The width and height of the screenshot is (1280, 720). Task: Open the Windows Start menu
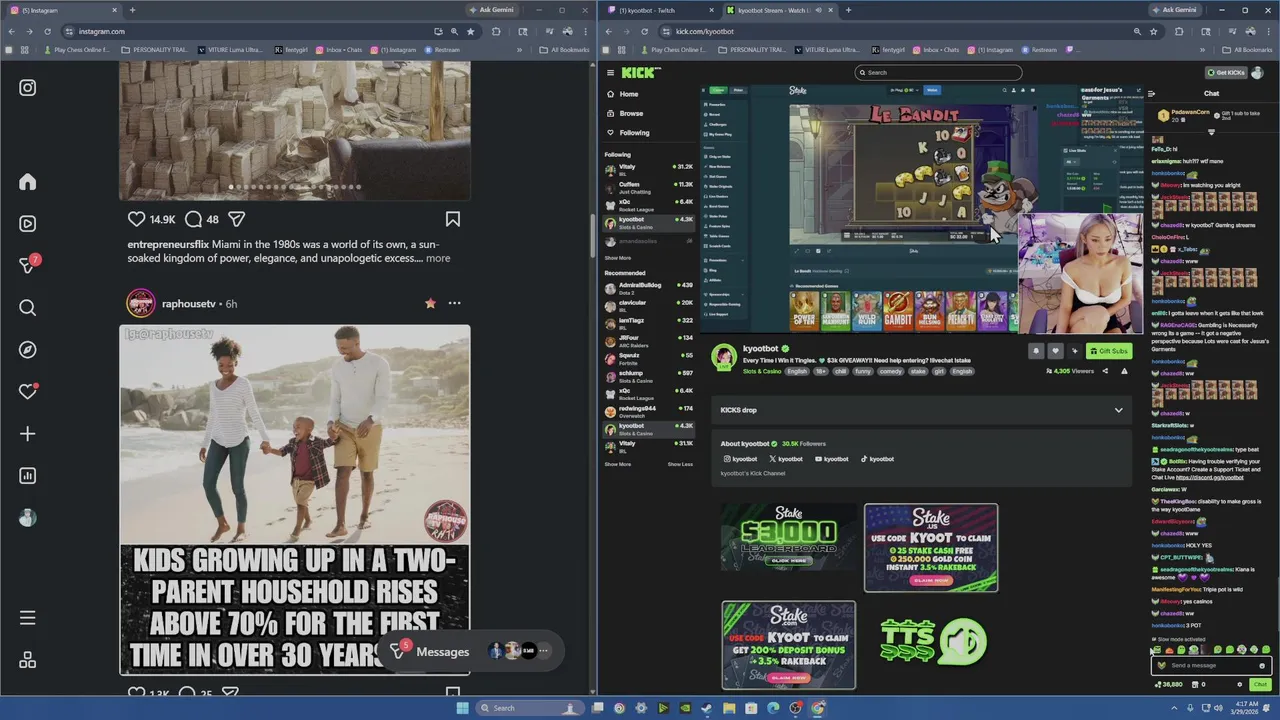(x=462, y=708)
